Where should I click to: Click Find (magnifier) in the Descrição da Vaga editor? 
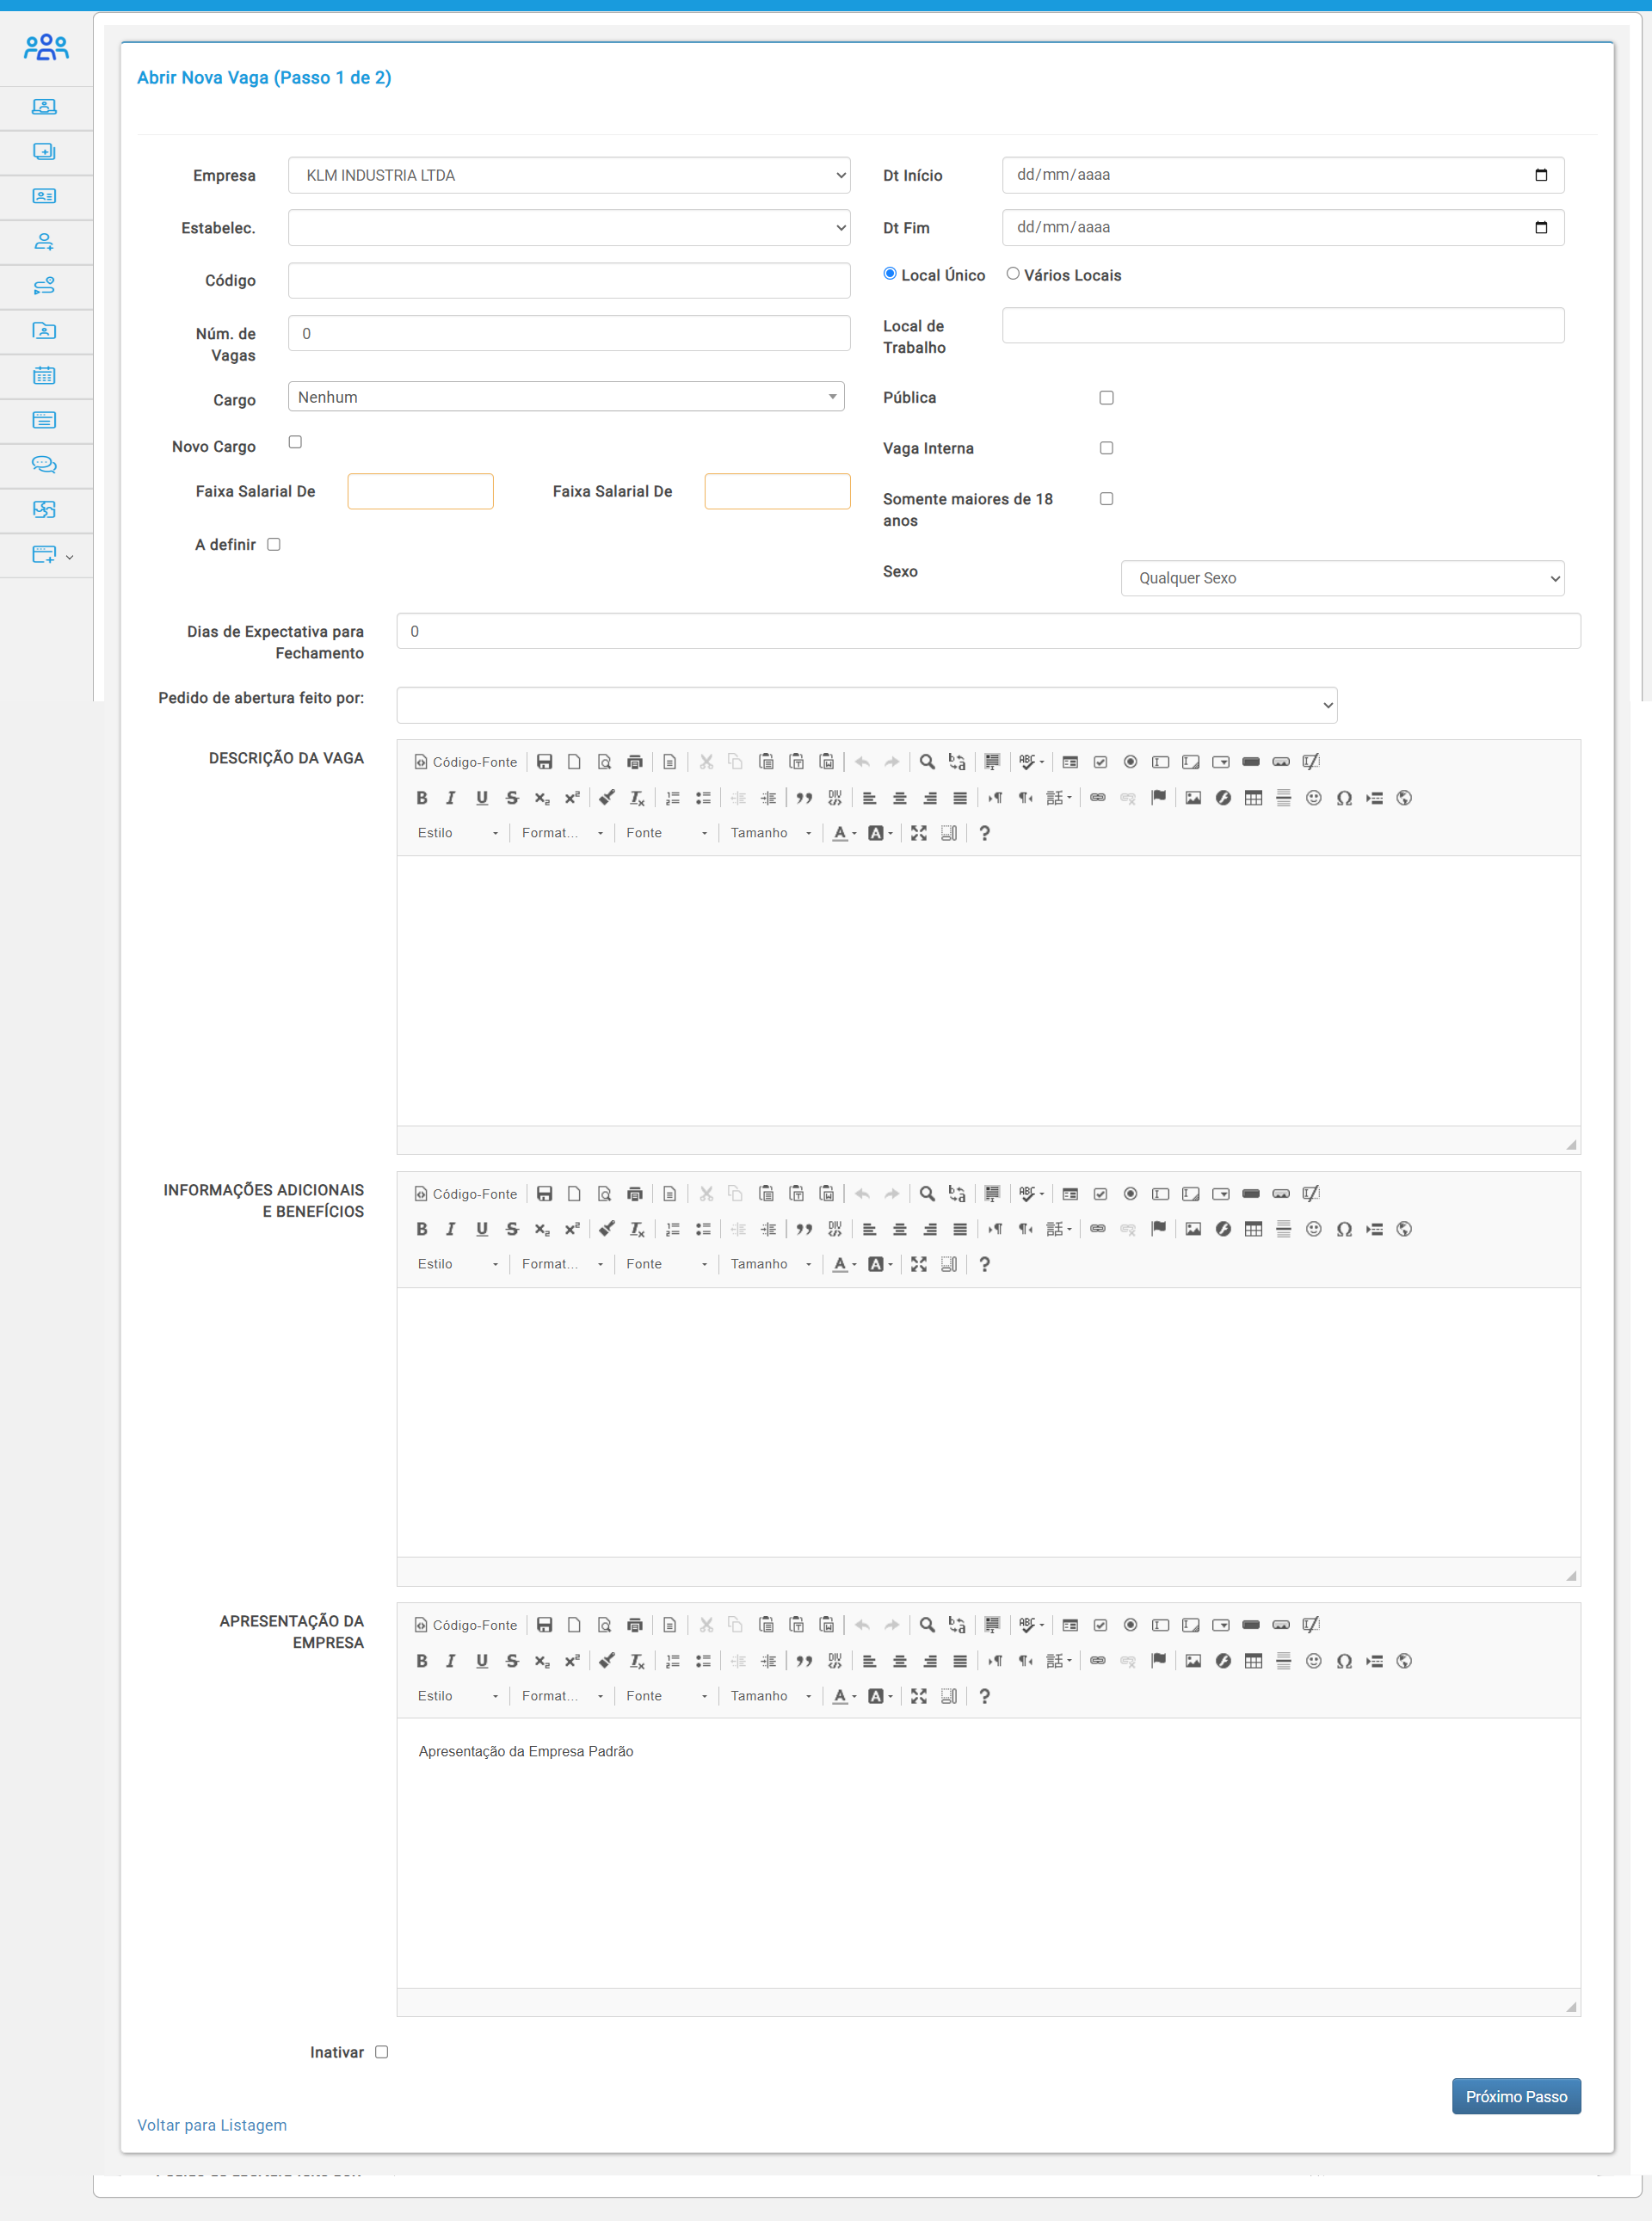(x=927, y=762)
